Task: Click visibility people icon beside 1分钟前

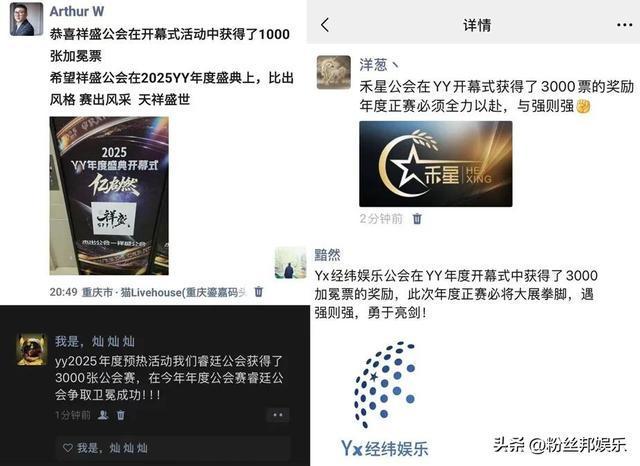Action: 103,415
